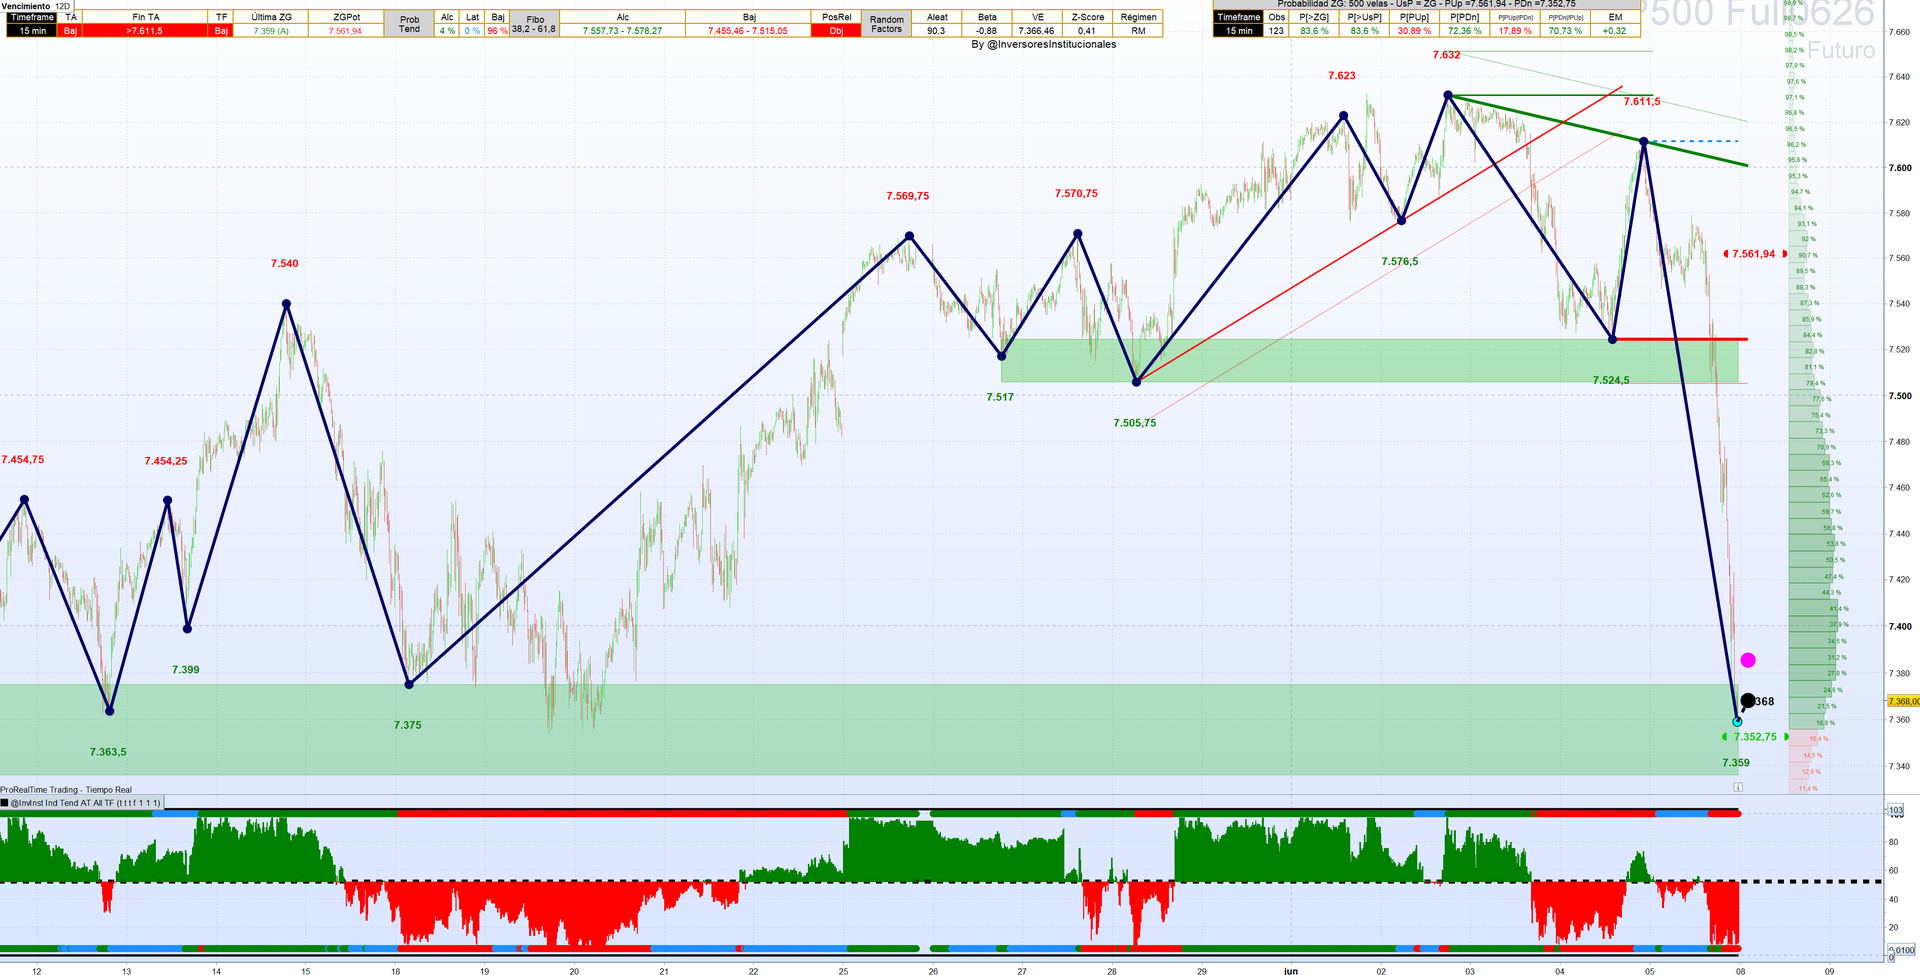
Task: Select the black dot marker labeled 368
Action: pyautogui.click(x=1748, y=701)
